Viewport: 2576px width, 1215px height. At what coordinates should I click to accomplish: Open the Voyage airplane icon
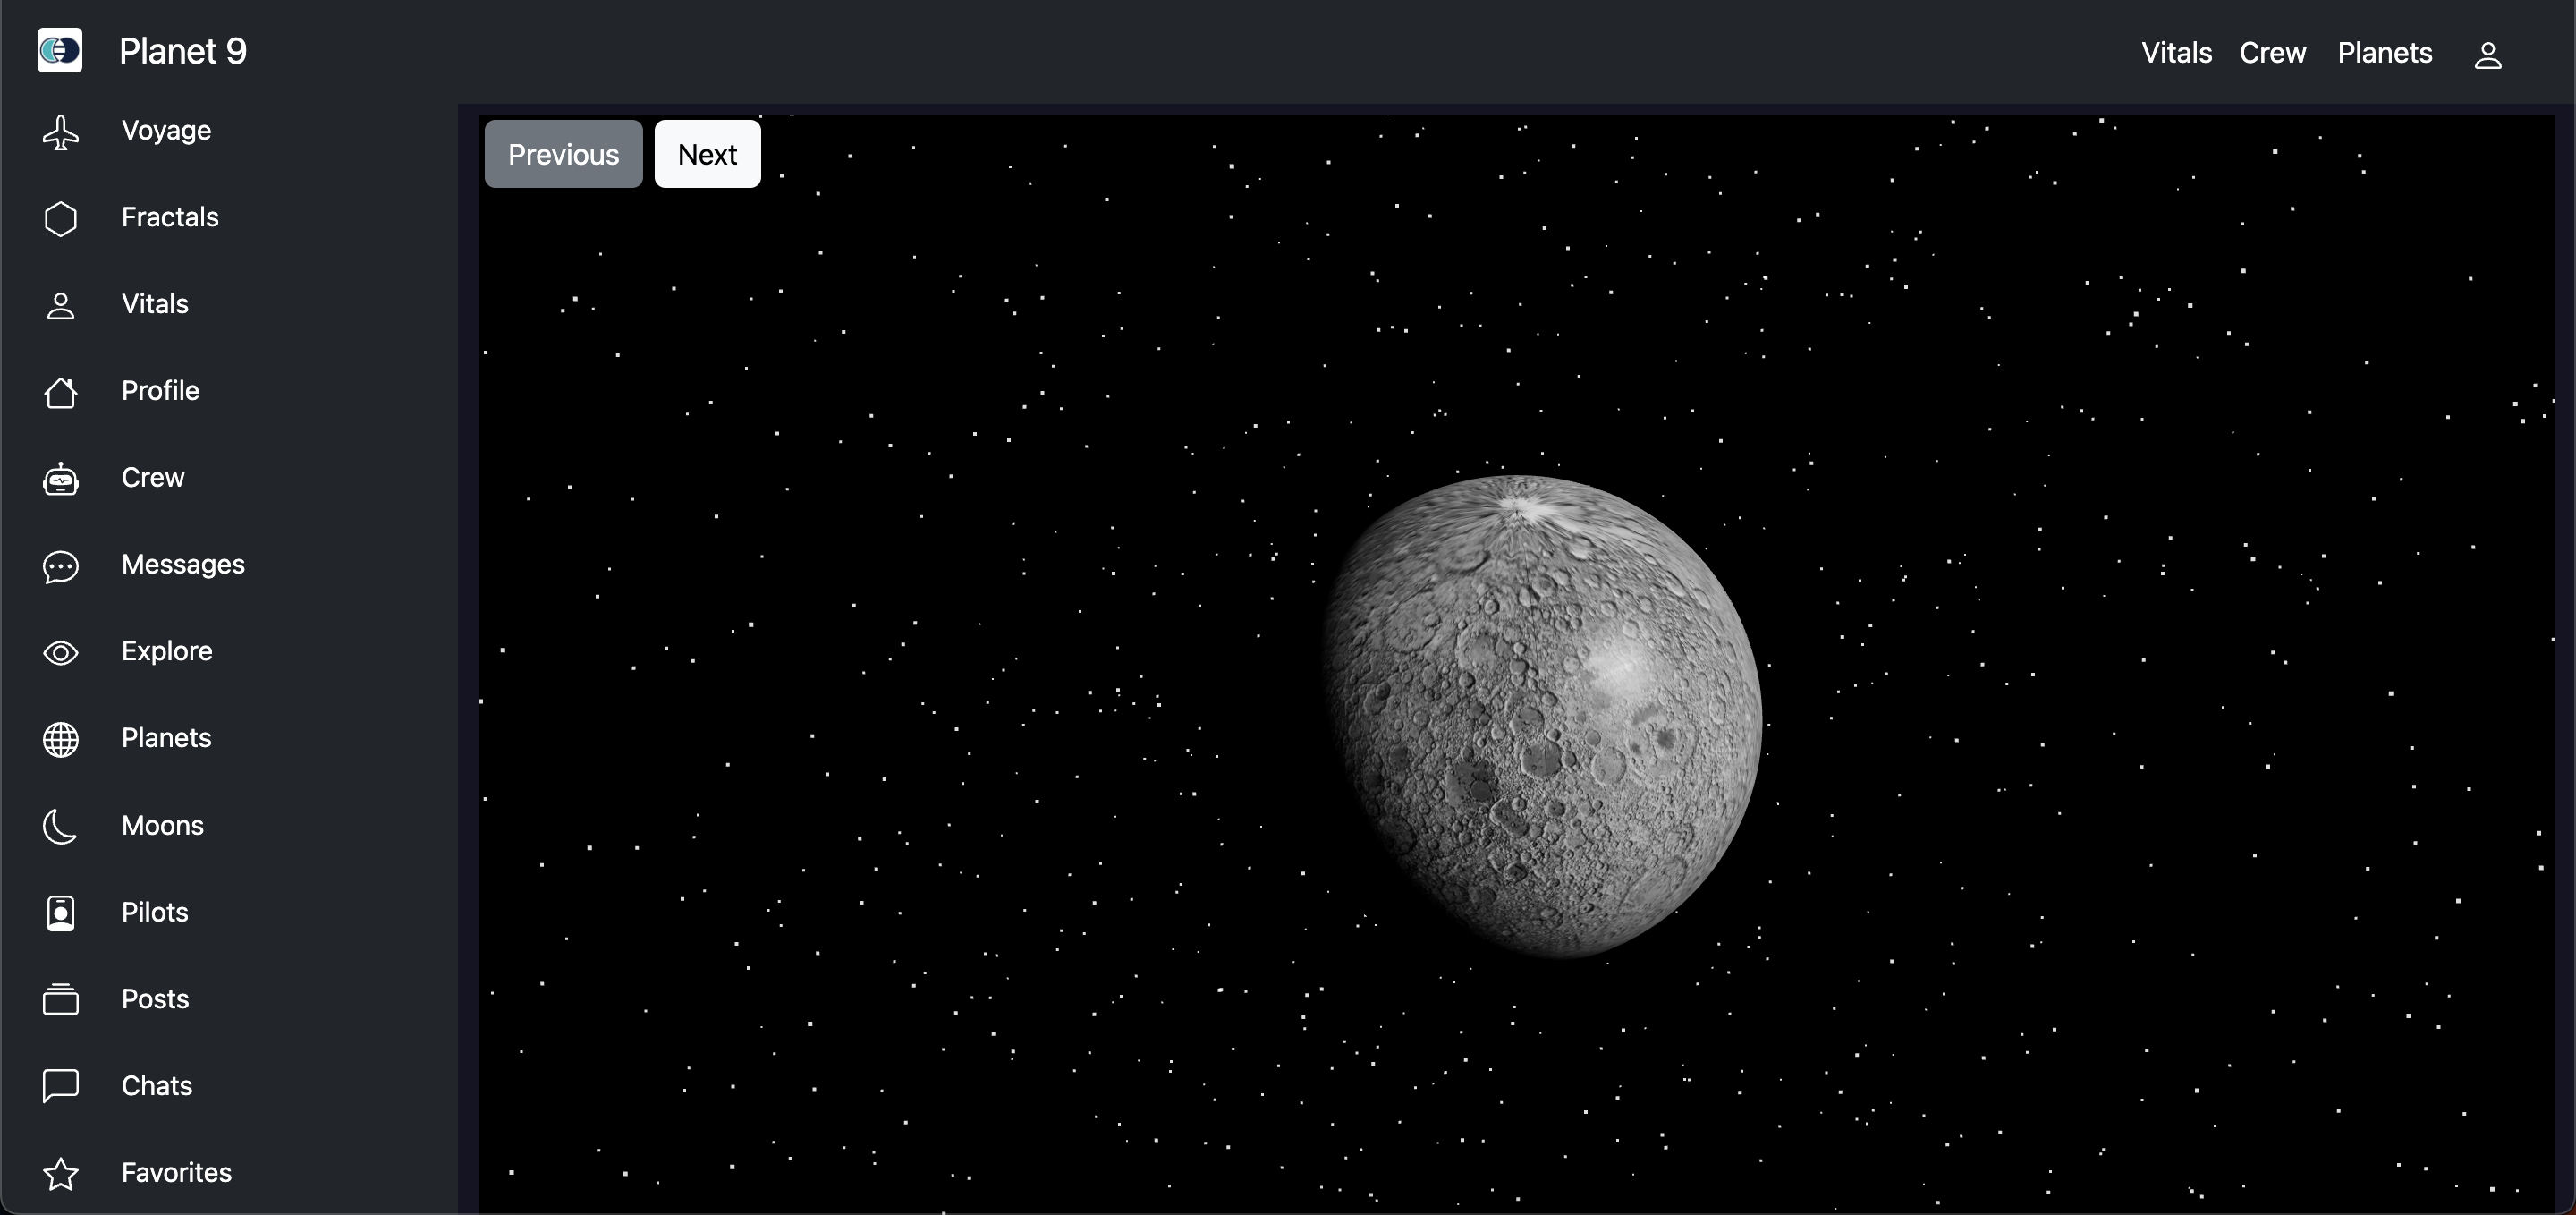point(61,131)
